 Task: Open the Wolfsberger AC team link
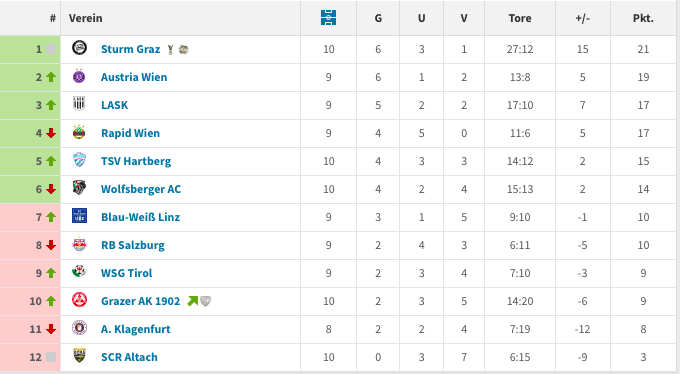pos(141,189)
